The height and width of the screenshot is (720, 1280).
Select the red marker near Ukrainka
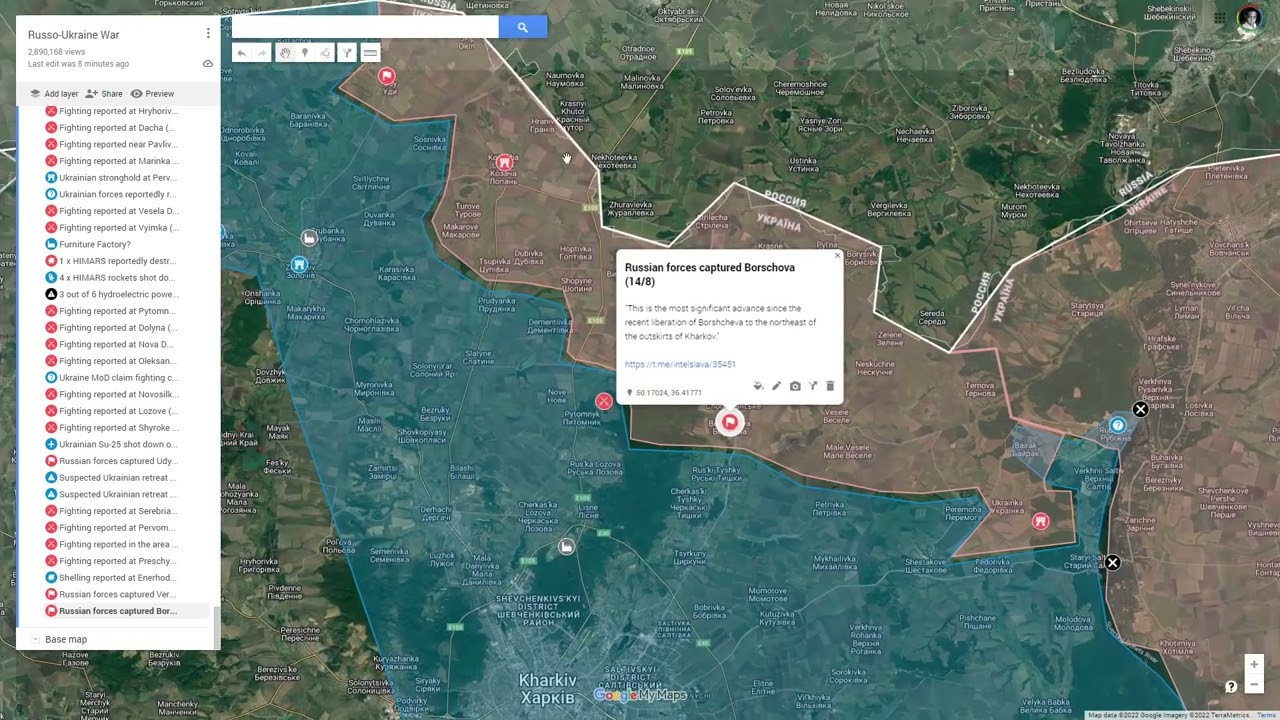(x=1040, y=521)
